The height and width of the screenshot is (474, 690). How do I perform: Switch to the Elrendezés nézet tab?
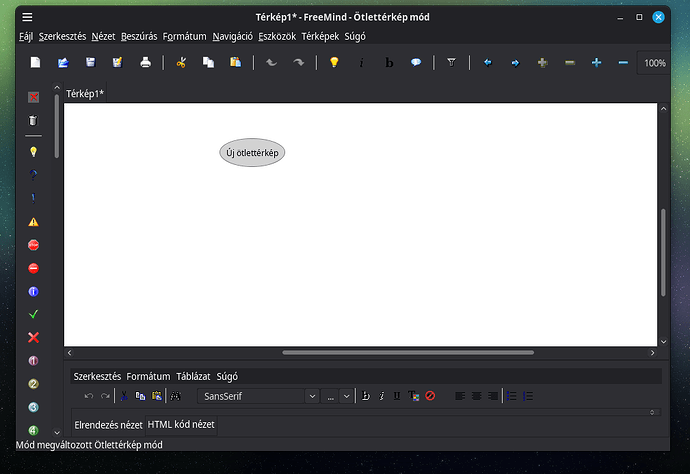[x=108, y=425]
